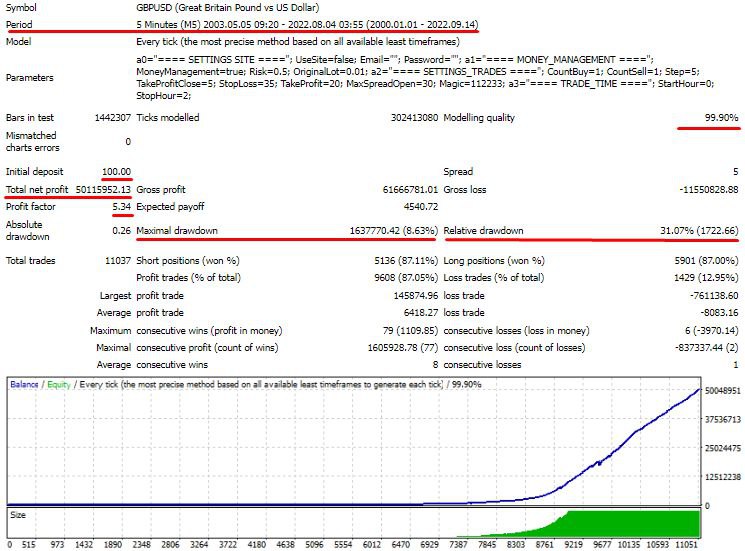Select Absolute drawdown value 0.26
745x551 pixels.
122,230
